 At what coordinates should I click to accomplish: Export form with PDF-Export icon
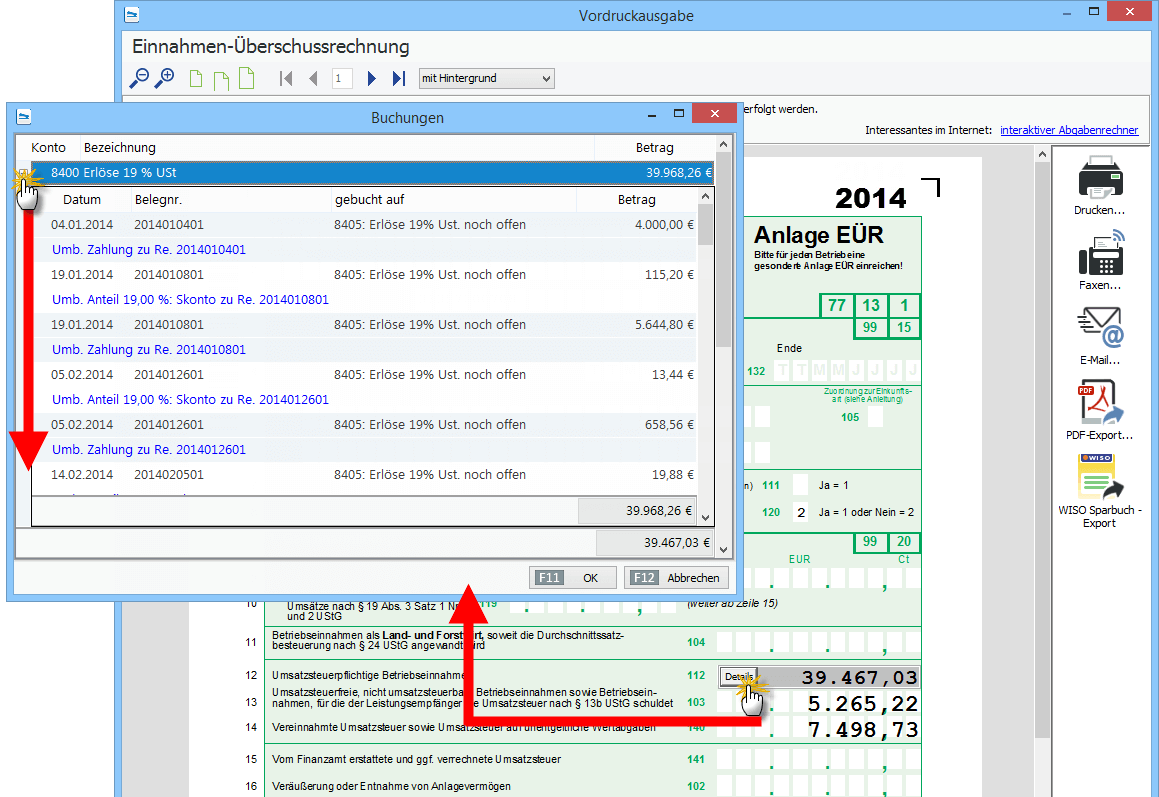[1100, 403]
